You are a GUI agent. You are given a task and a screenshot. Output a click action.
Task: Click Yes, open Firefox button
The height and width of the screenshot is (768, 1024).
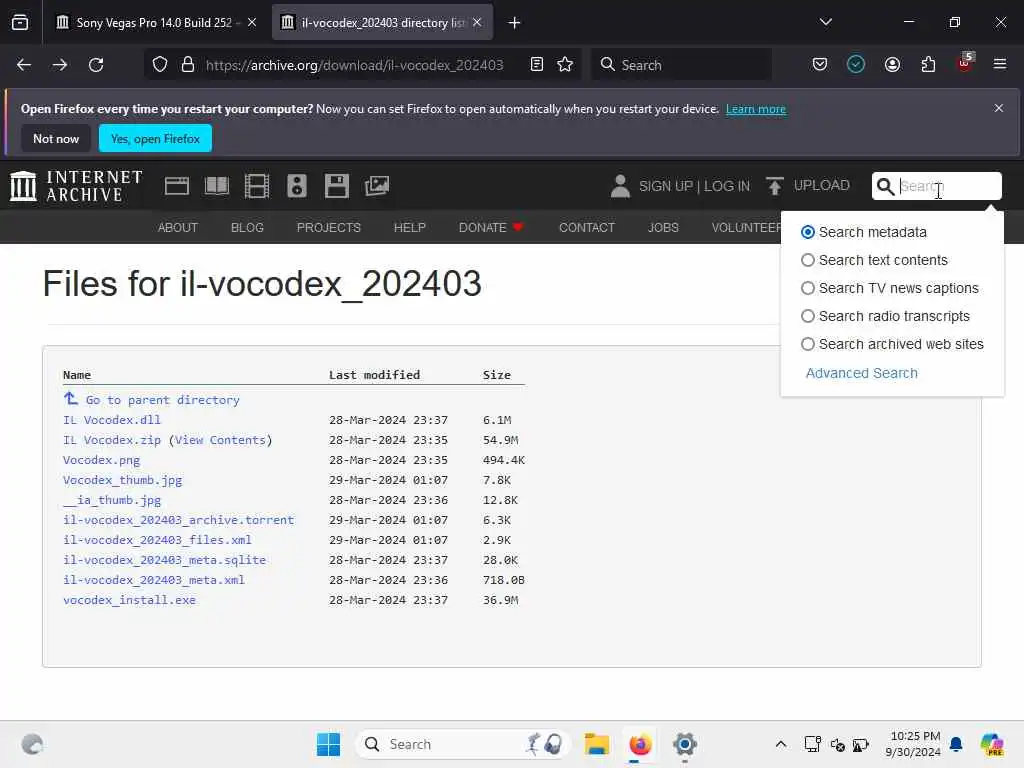pos(155,138)
